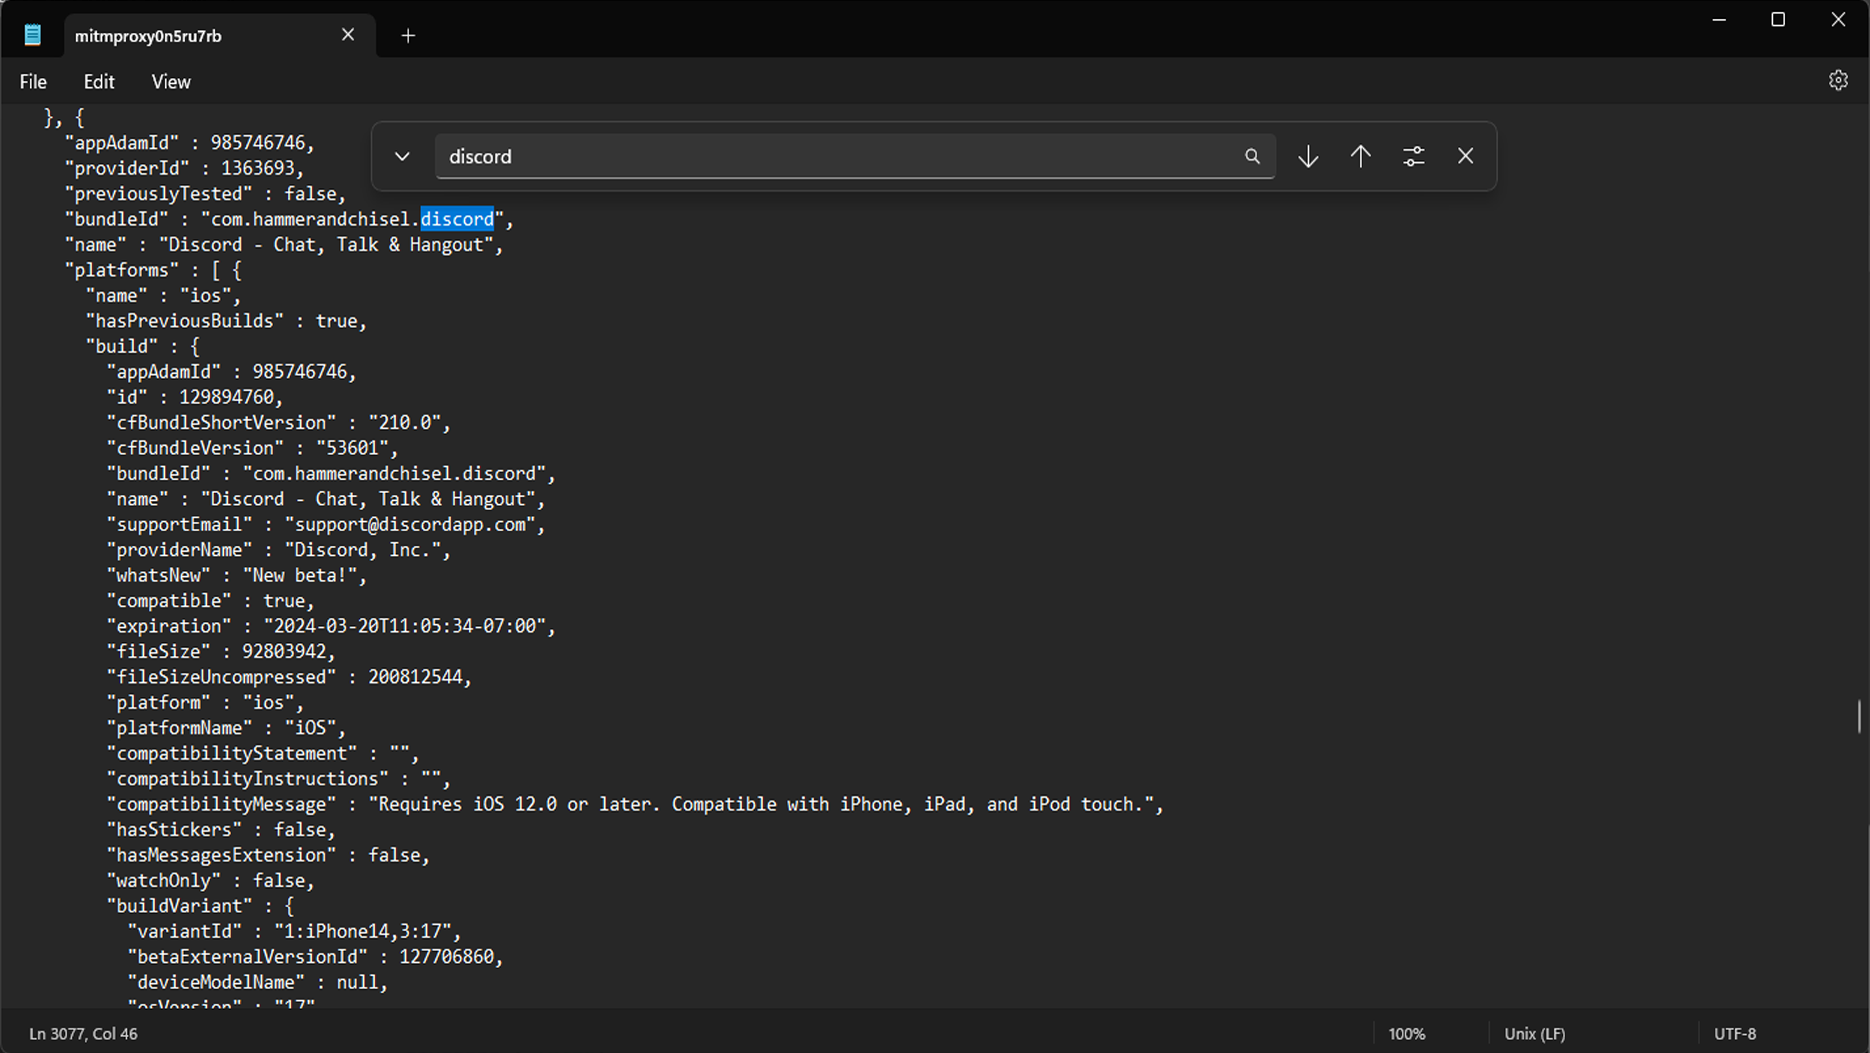Click the "hasMessagesExtension" : false line
1870x1053 pixels.
click(x=268, y=855)
